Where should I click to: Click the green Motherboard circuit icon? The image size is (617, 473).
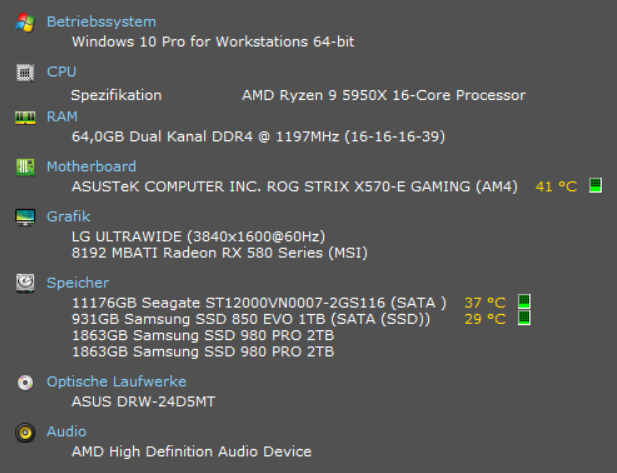click(25, 167)
